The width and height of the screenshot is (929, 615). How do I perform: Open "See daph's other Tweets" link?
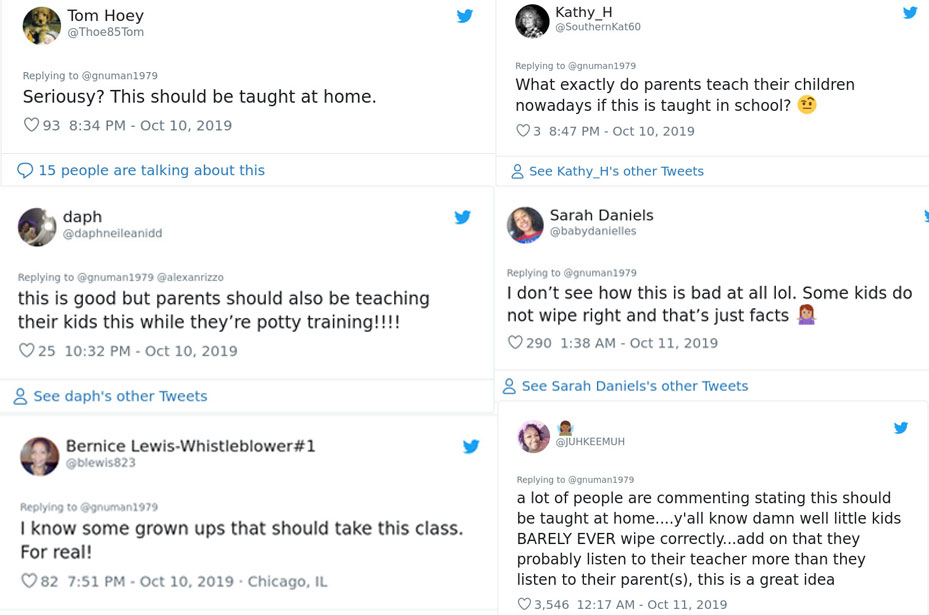(120, 396)
